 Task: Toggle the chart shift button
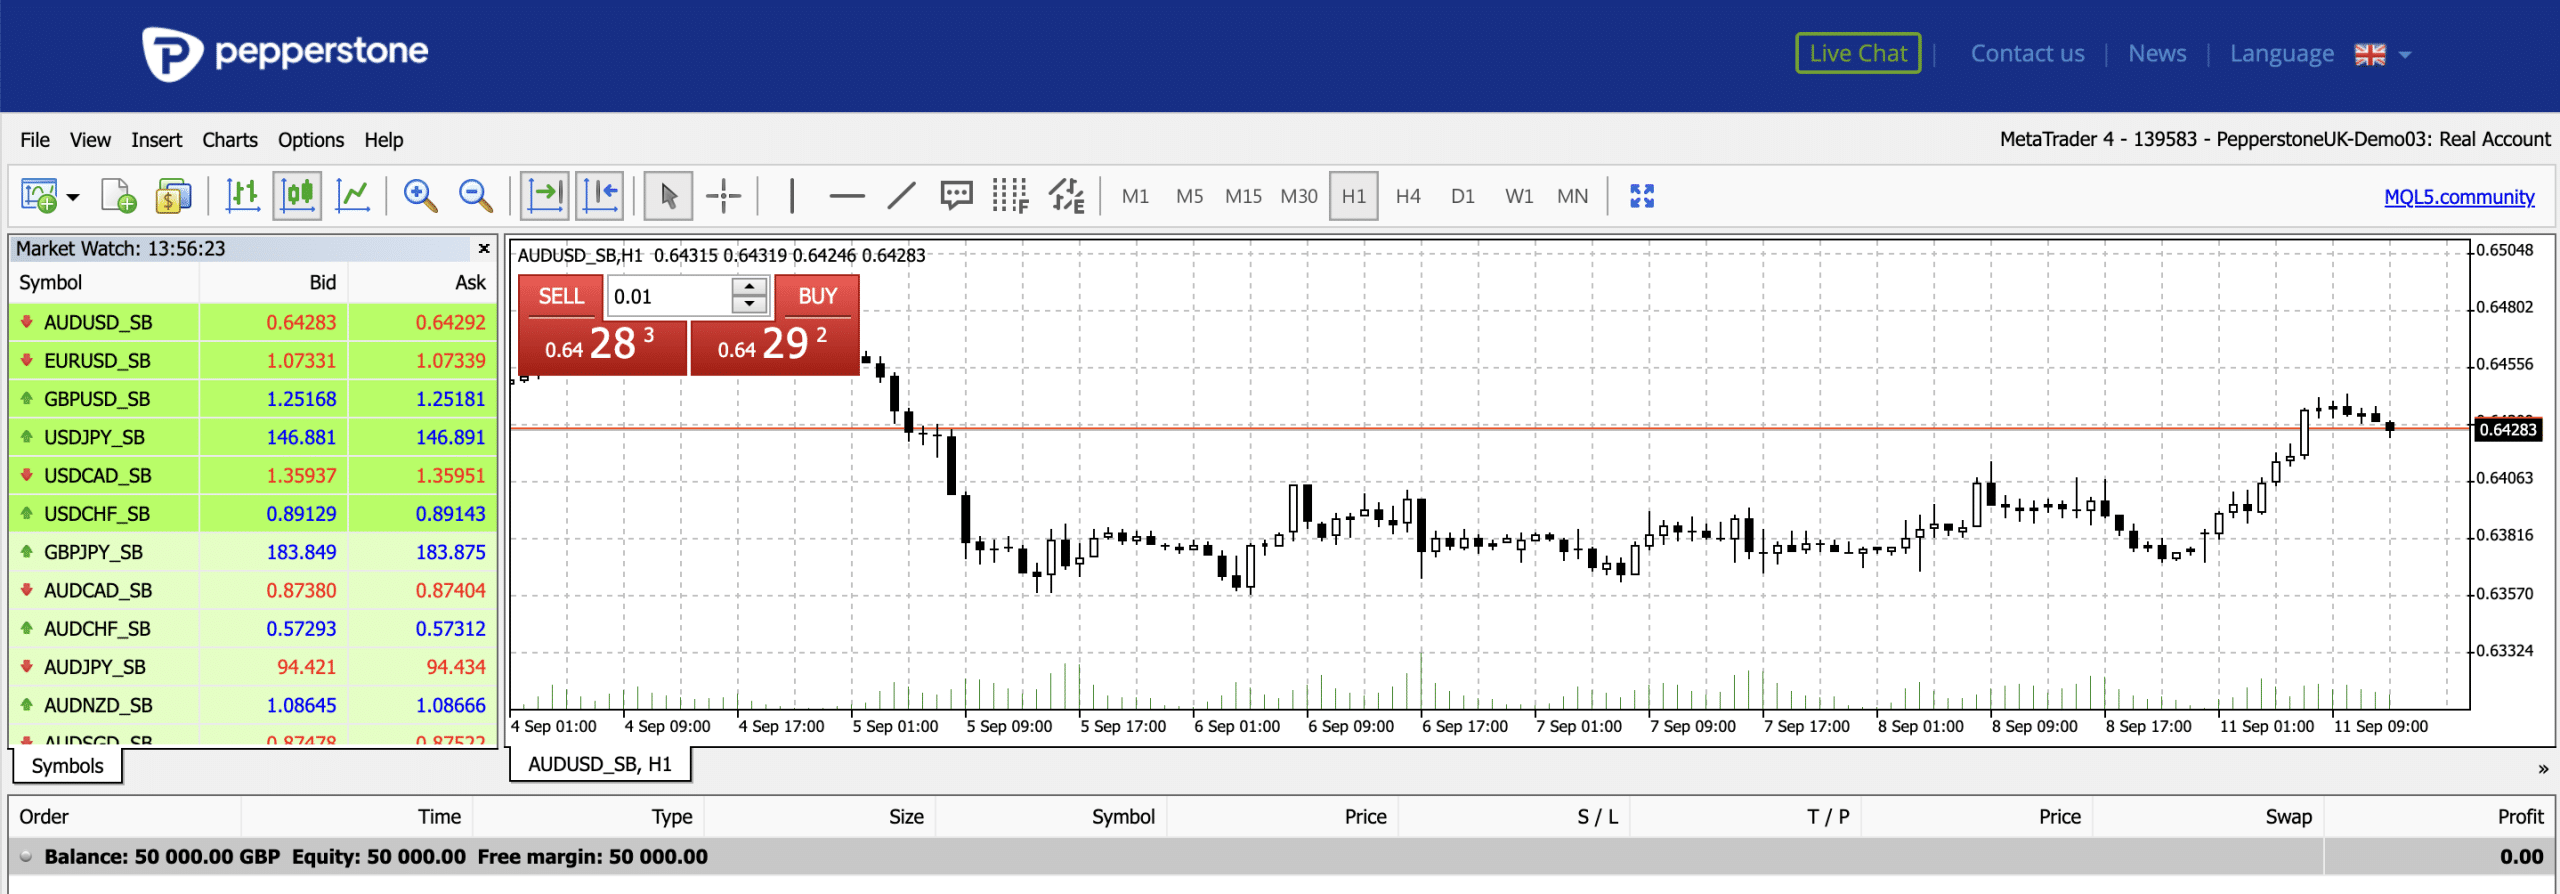[x=601, y=196]
